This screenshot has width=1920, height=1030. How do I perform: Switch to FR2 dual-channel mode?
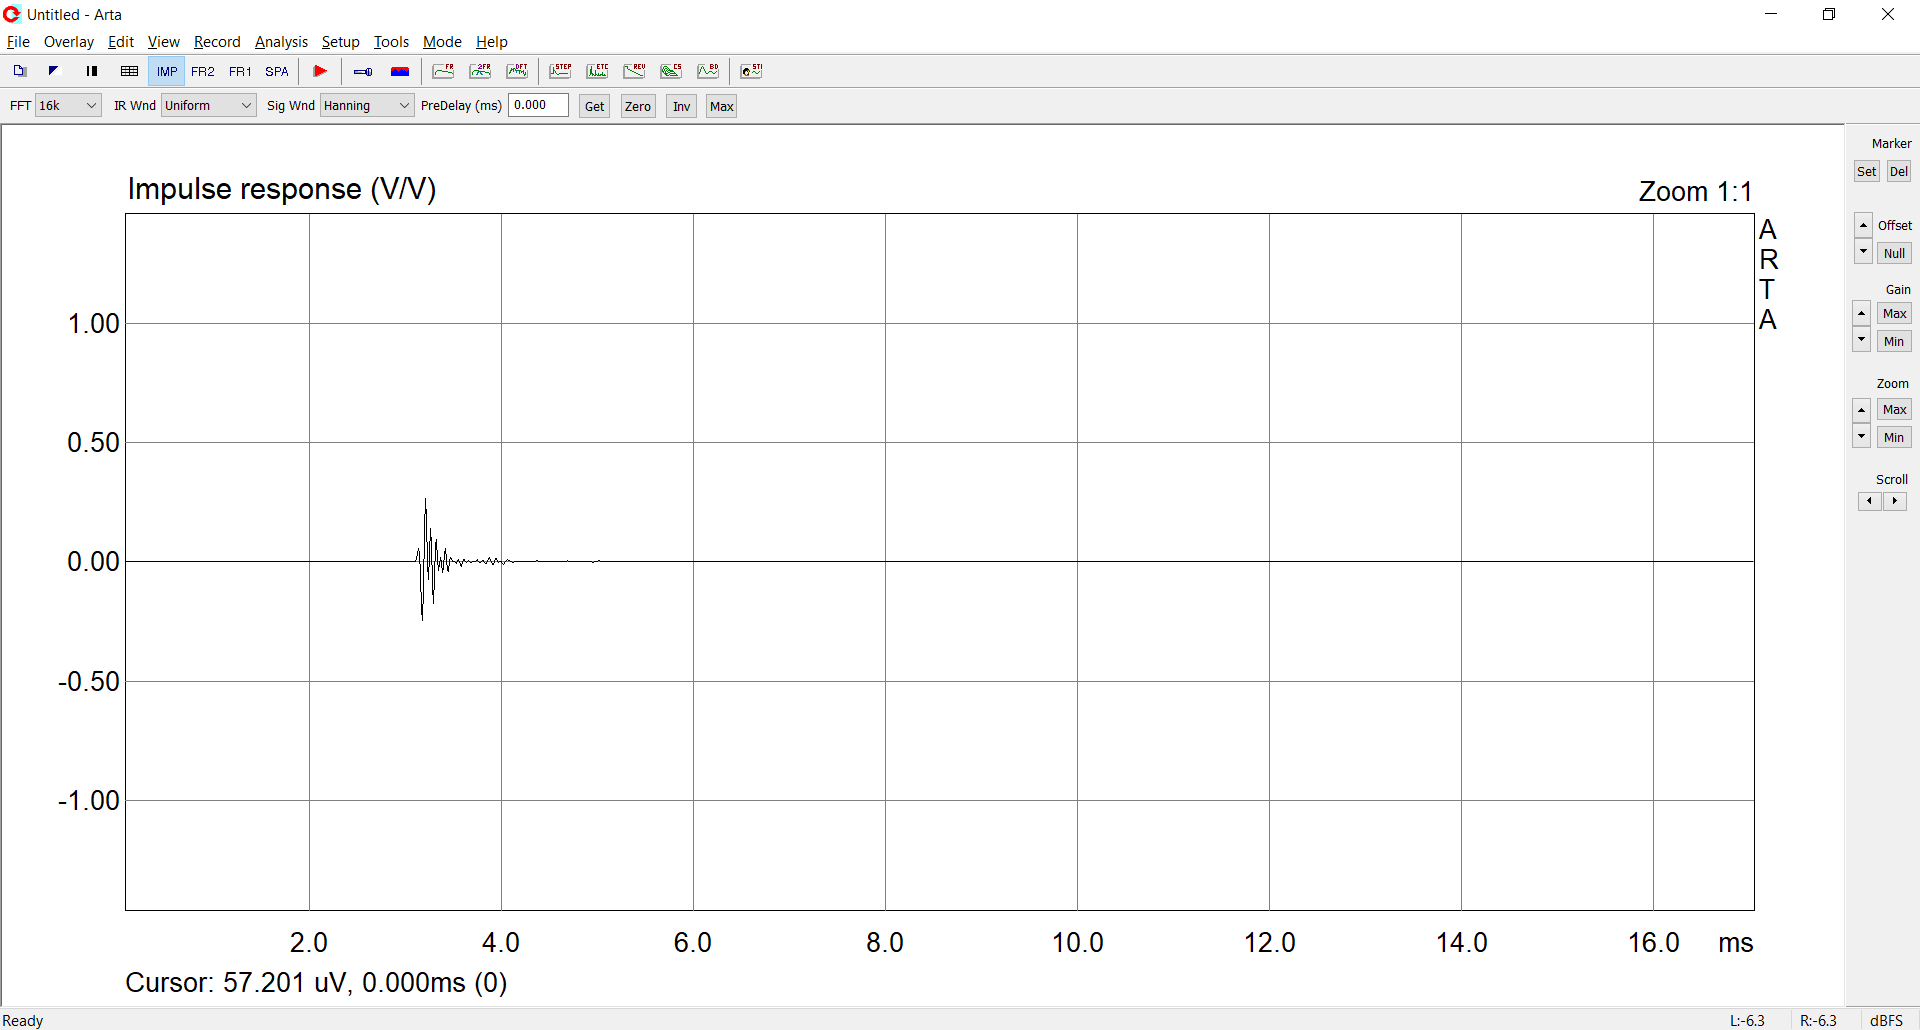pyautogui.click(x=203, y=71)
